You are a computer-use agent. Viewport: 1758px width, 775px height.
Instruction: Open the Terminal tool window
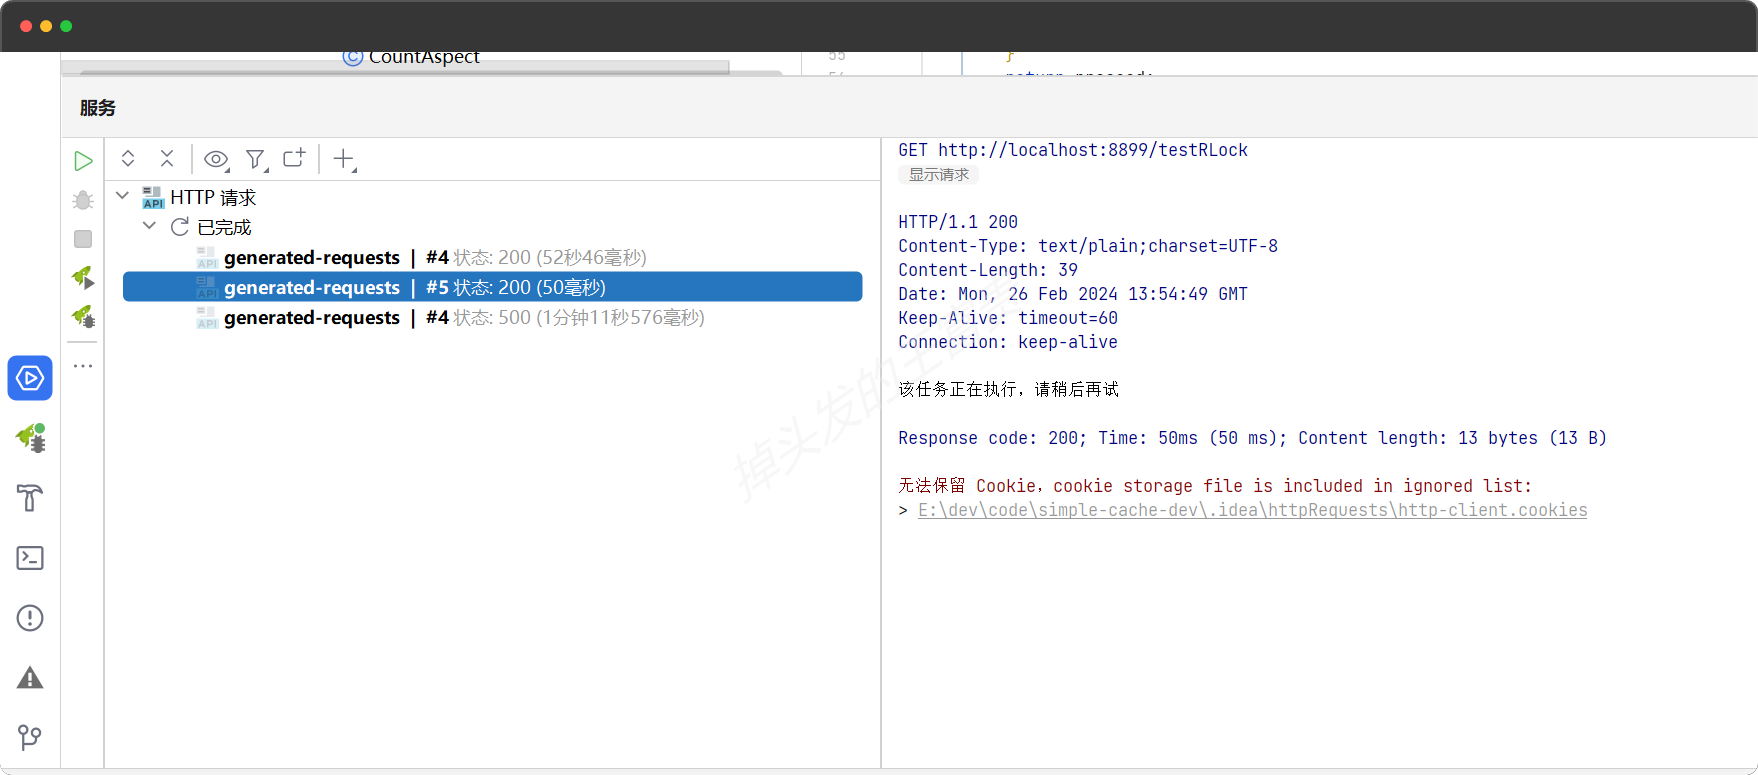pyautogui.click(x=30, y=558)
